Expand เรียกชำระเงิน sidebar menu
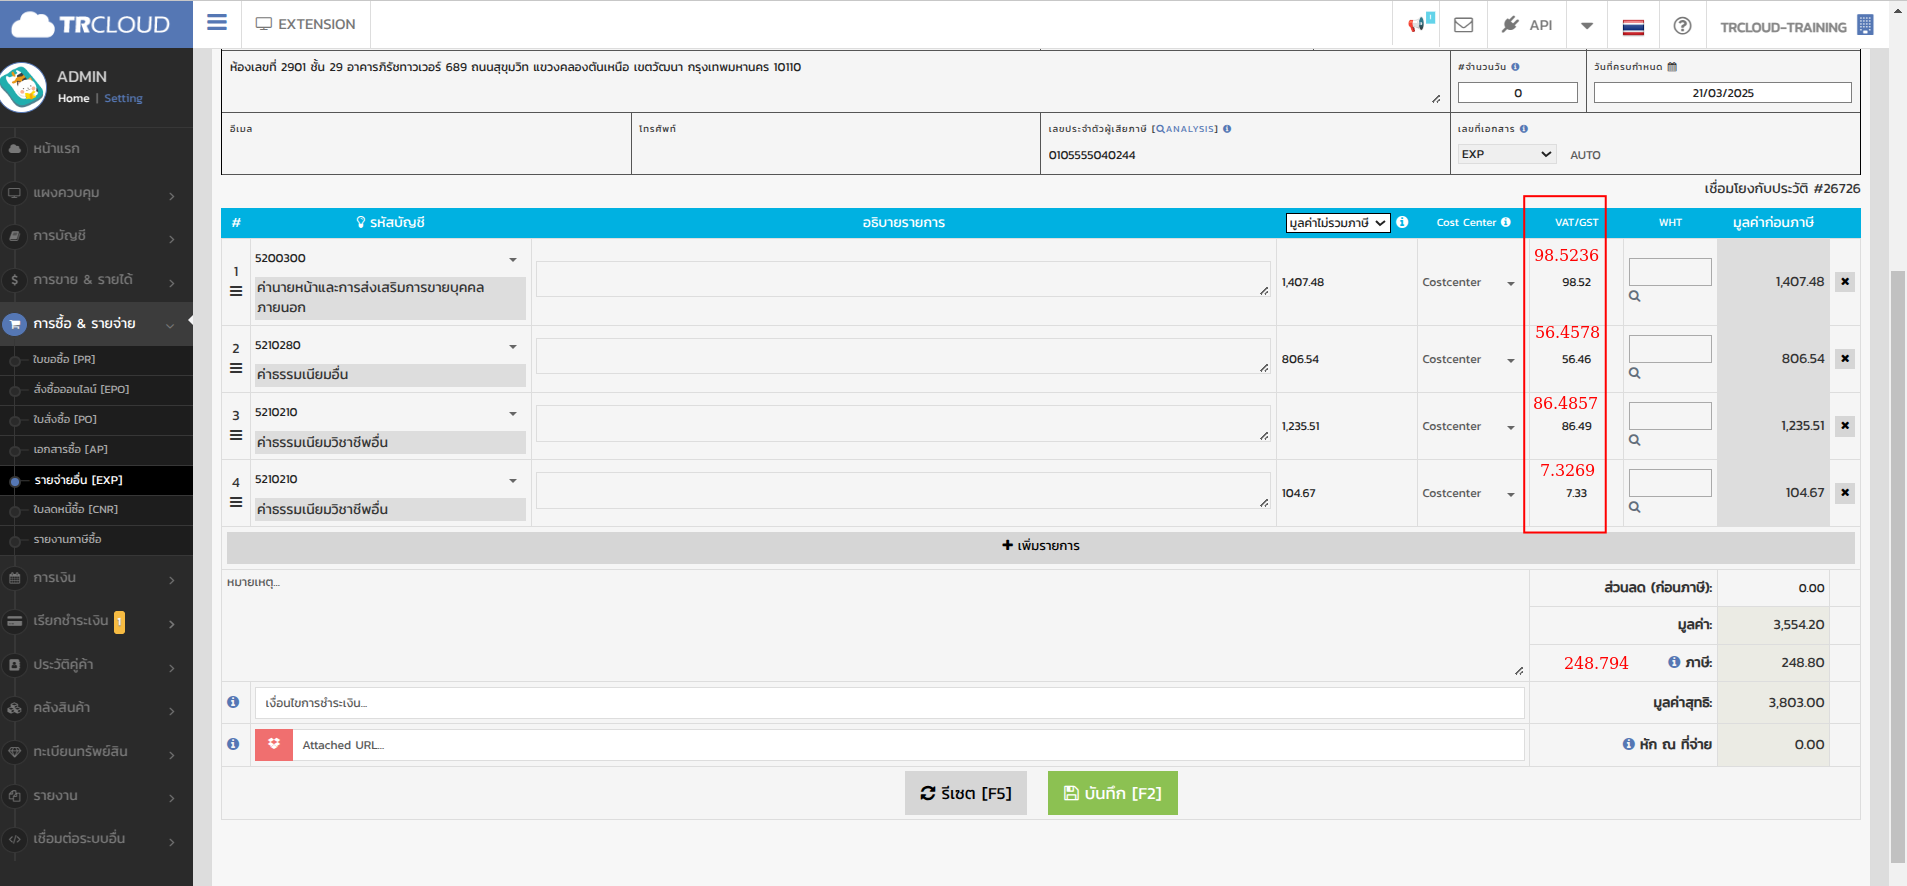Viewport: 1907px width, 886px height. tap(96, 621)
